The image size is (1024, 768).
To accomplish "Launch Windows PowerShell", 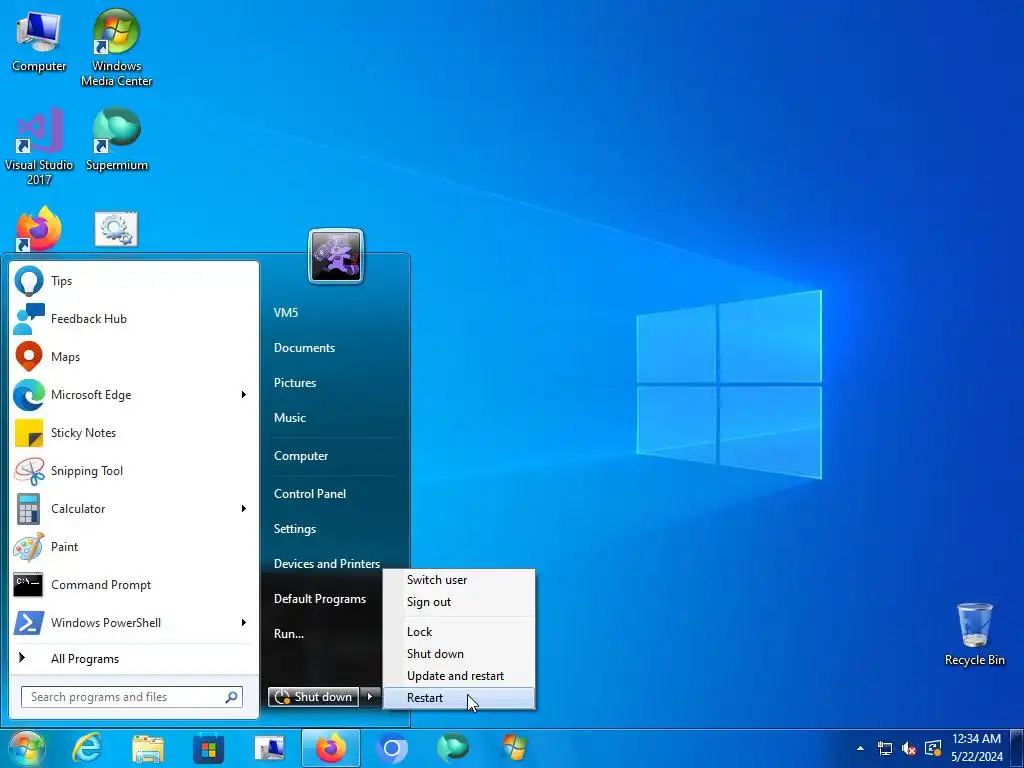I will tap(123, 622).
